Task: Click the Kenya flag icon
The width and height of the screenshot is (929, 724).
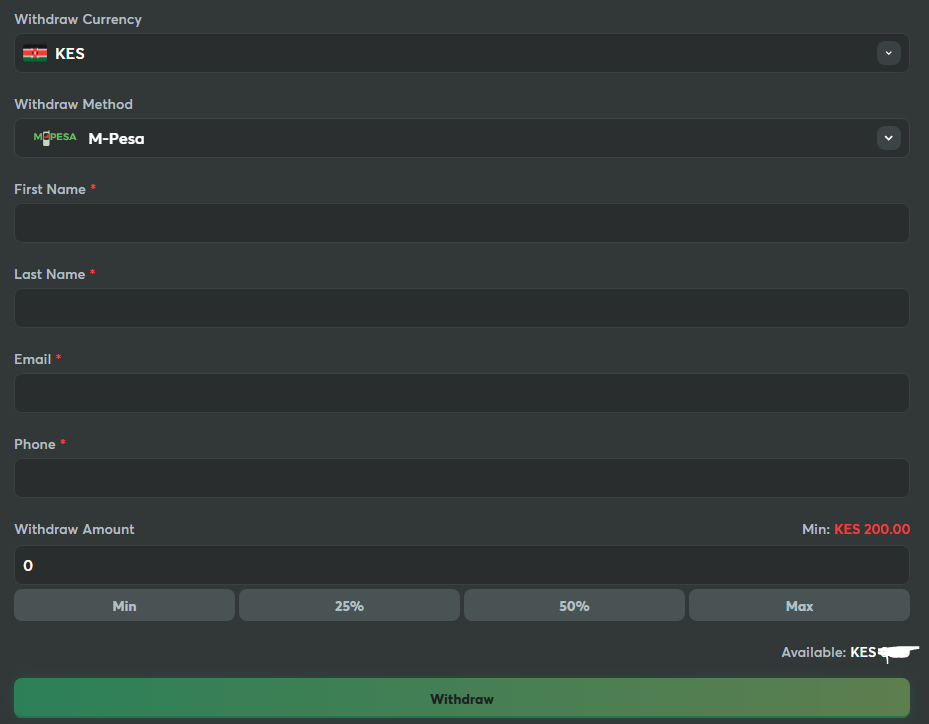Action: click(35, 54)
